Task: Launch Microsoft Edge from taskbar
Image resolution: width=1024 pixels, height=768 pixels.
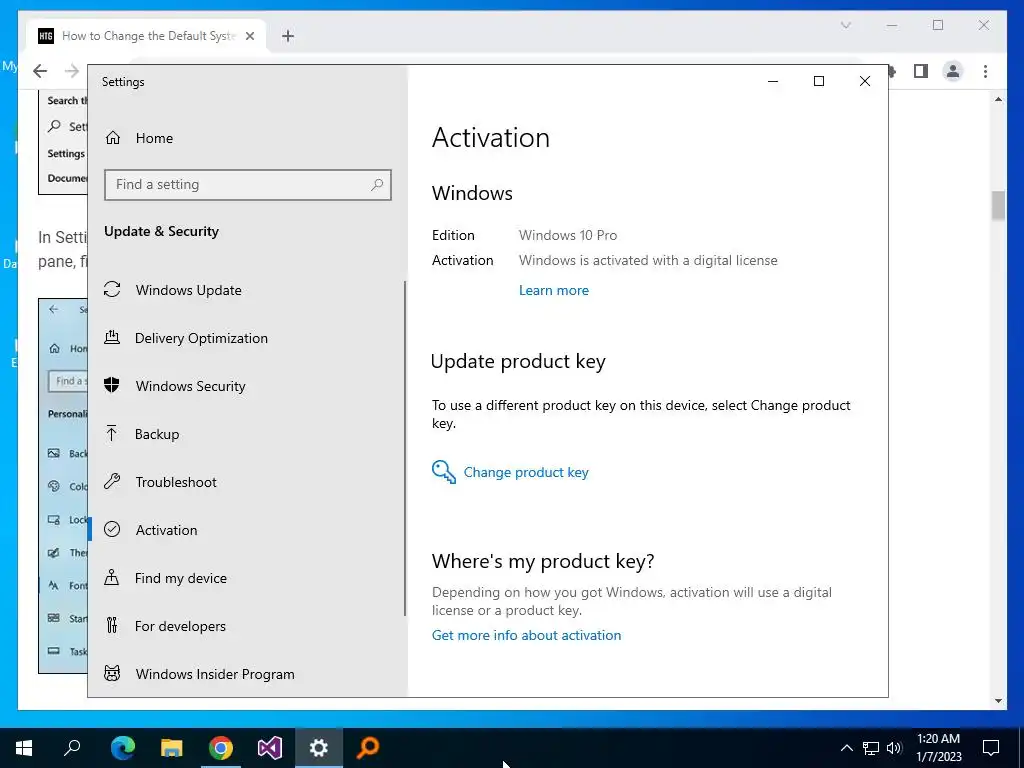Action: click(x=122, y=748)
